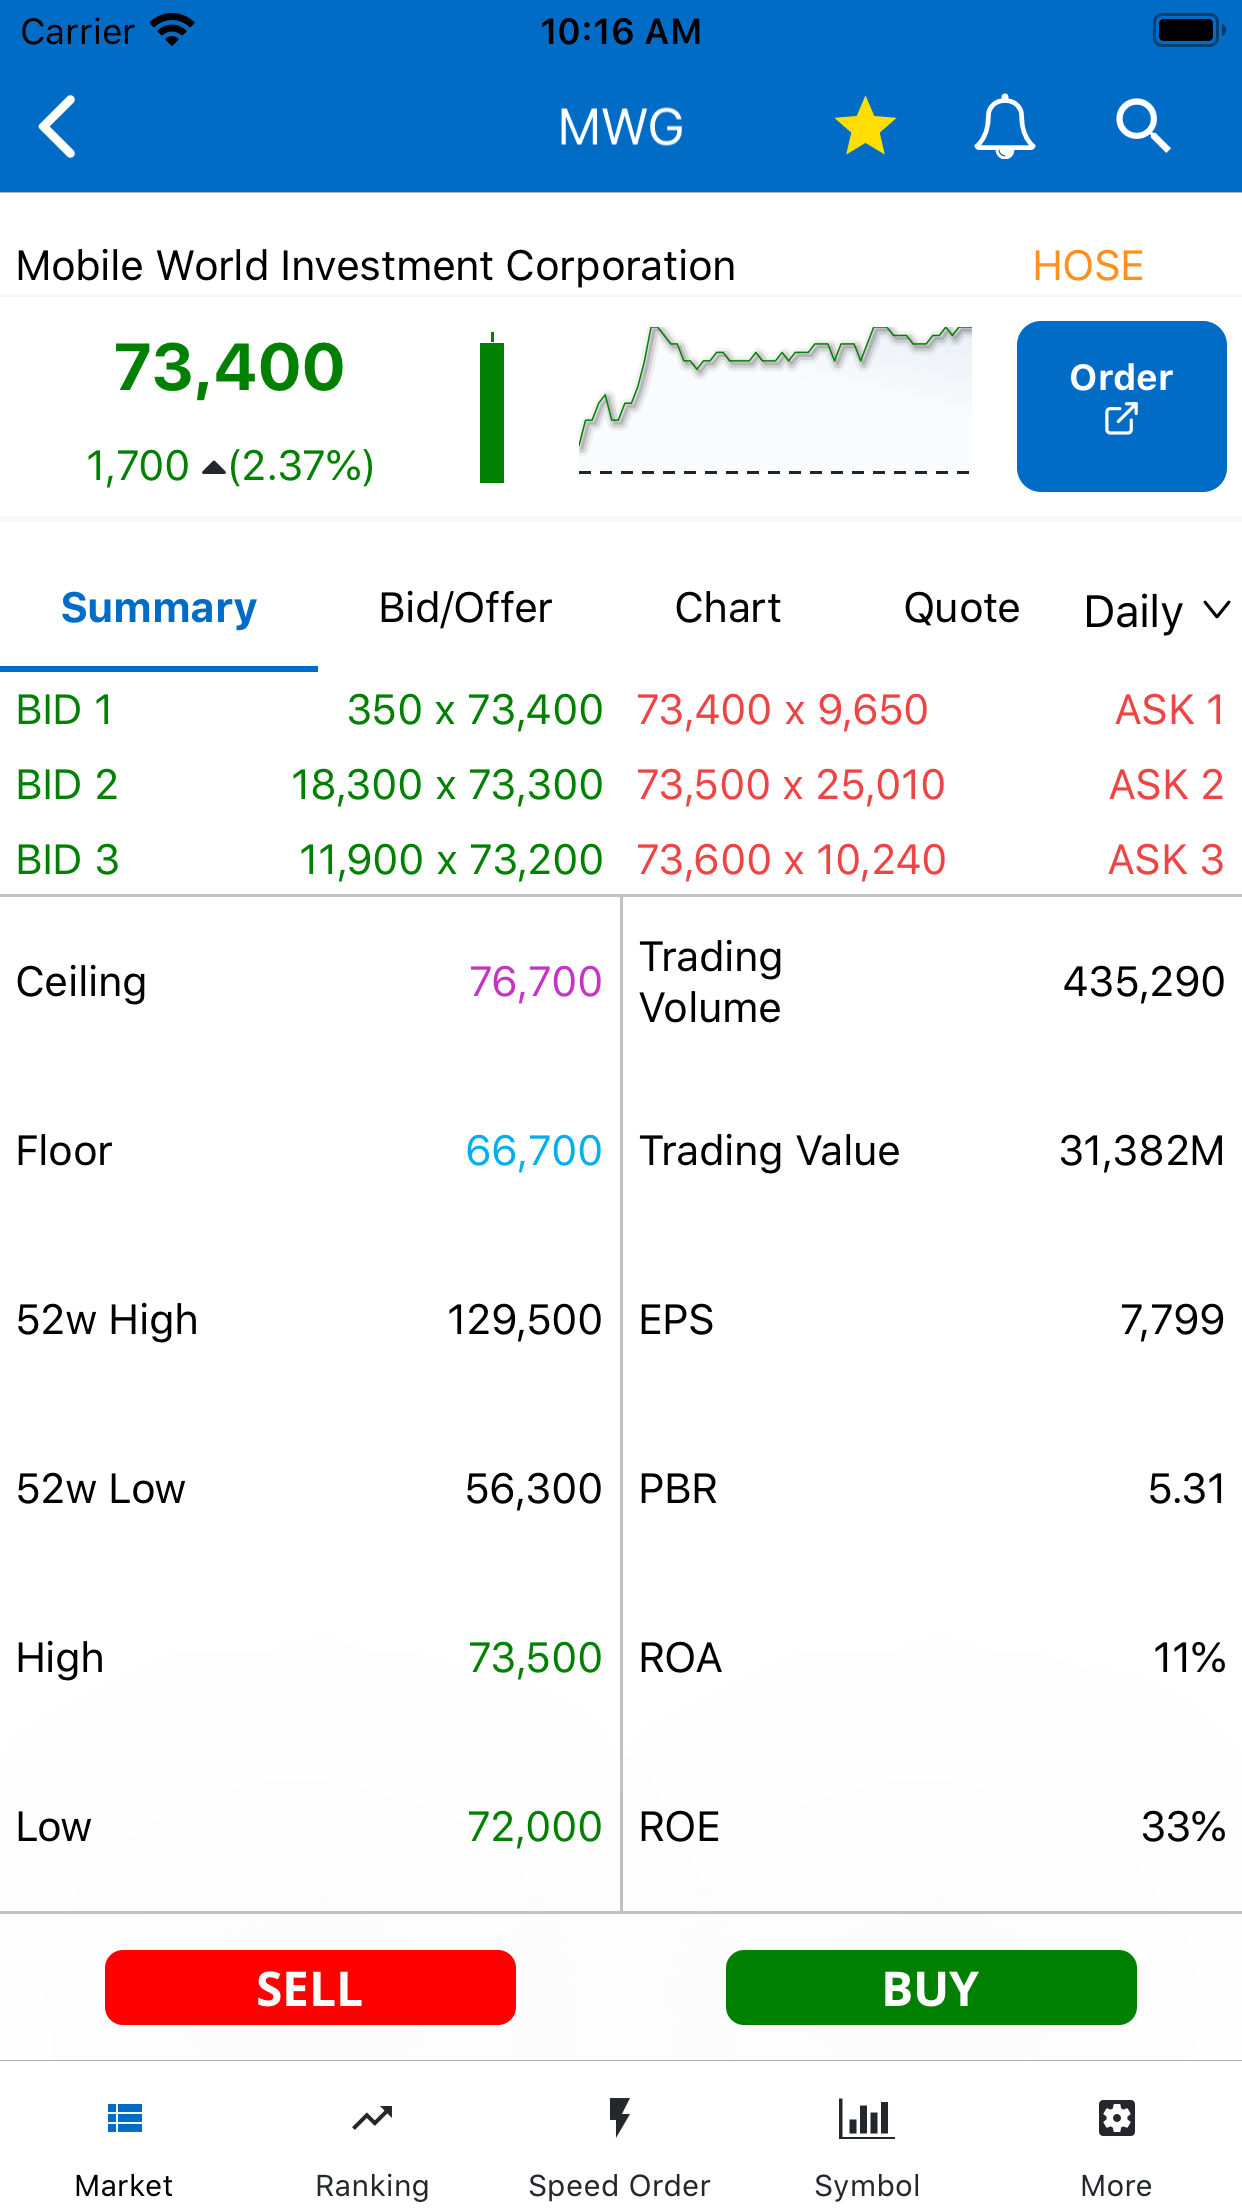This screenshot has width=1242, height=2208.
Task: Open Speed Order lightning icon
Action: [x=620, y=2118]
